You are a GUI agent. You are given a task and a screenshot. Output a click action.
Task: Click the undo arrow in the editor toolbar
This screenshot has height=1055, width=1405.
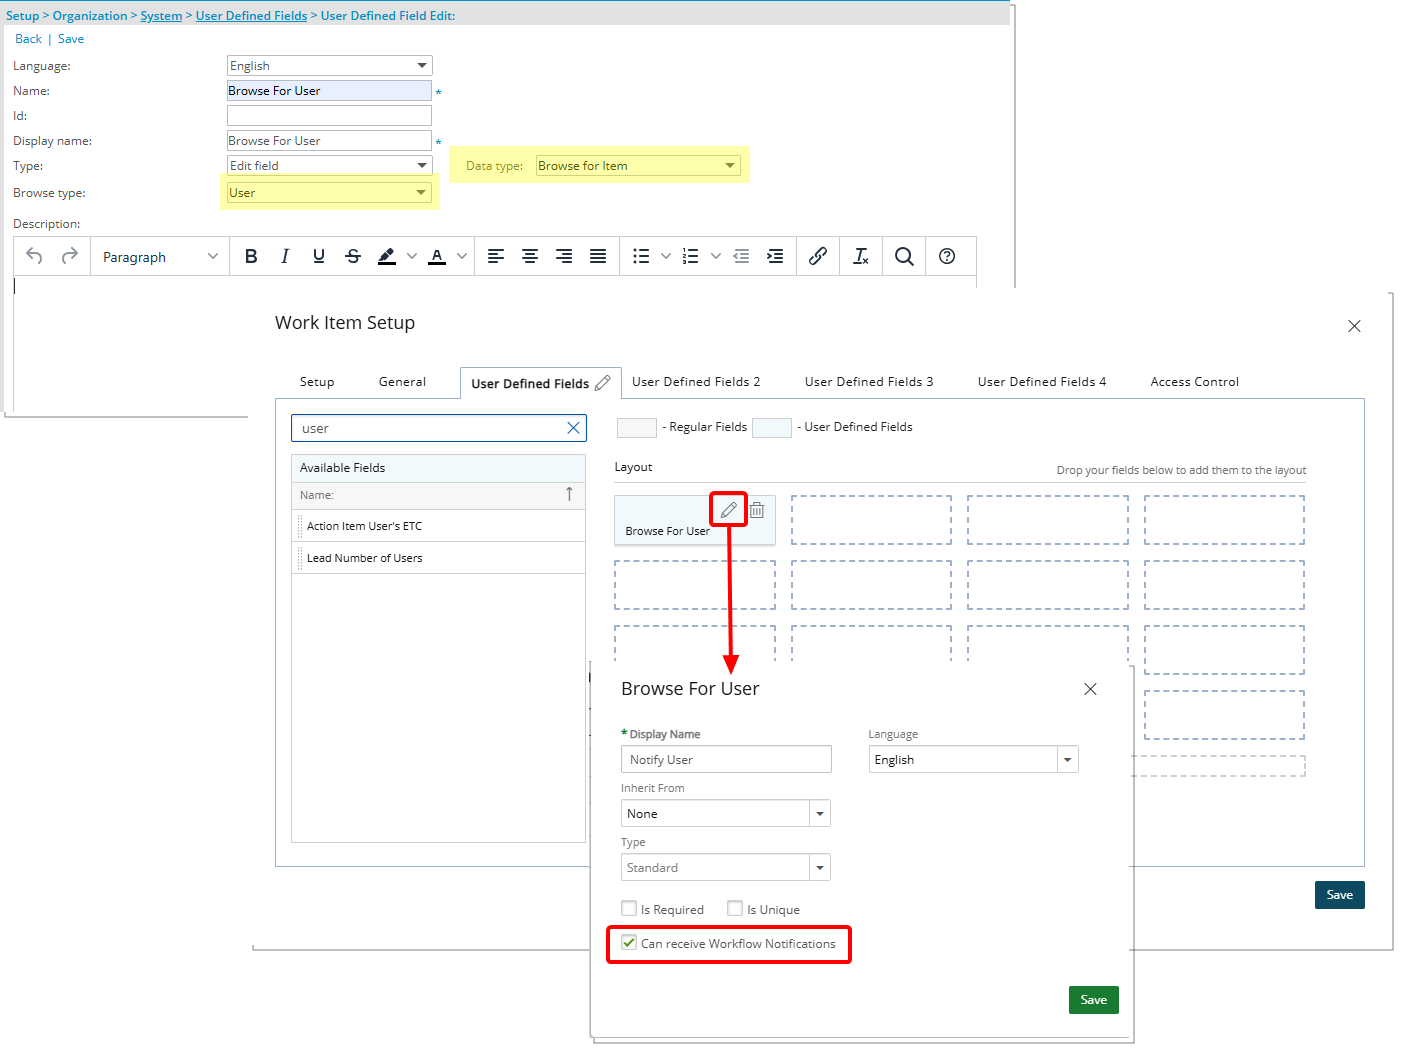click(34, 256)
